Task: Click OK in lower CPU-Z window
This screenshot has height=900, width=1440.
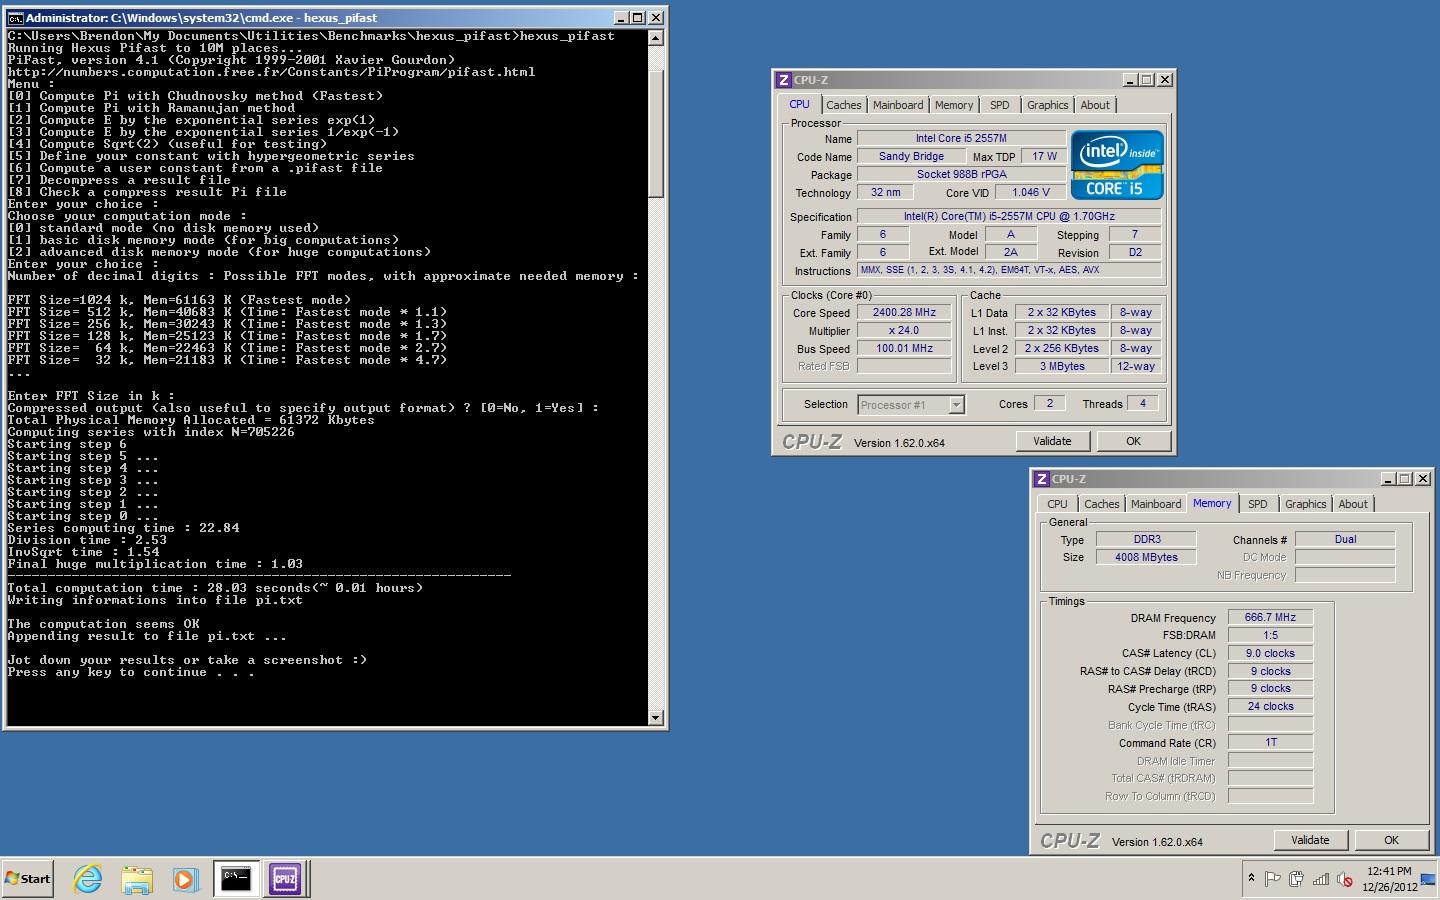Action: click(x=1391, y=840)
